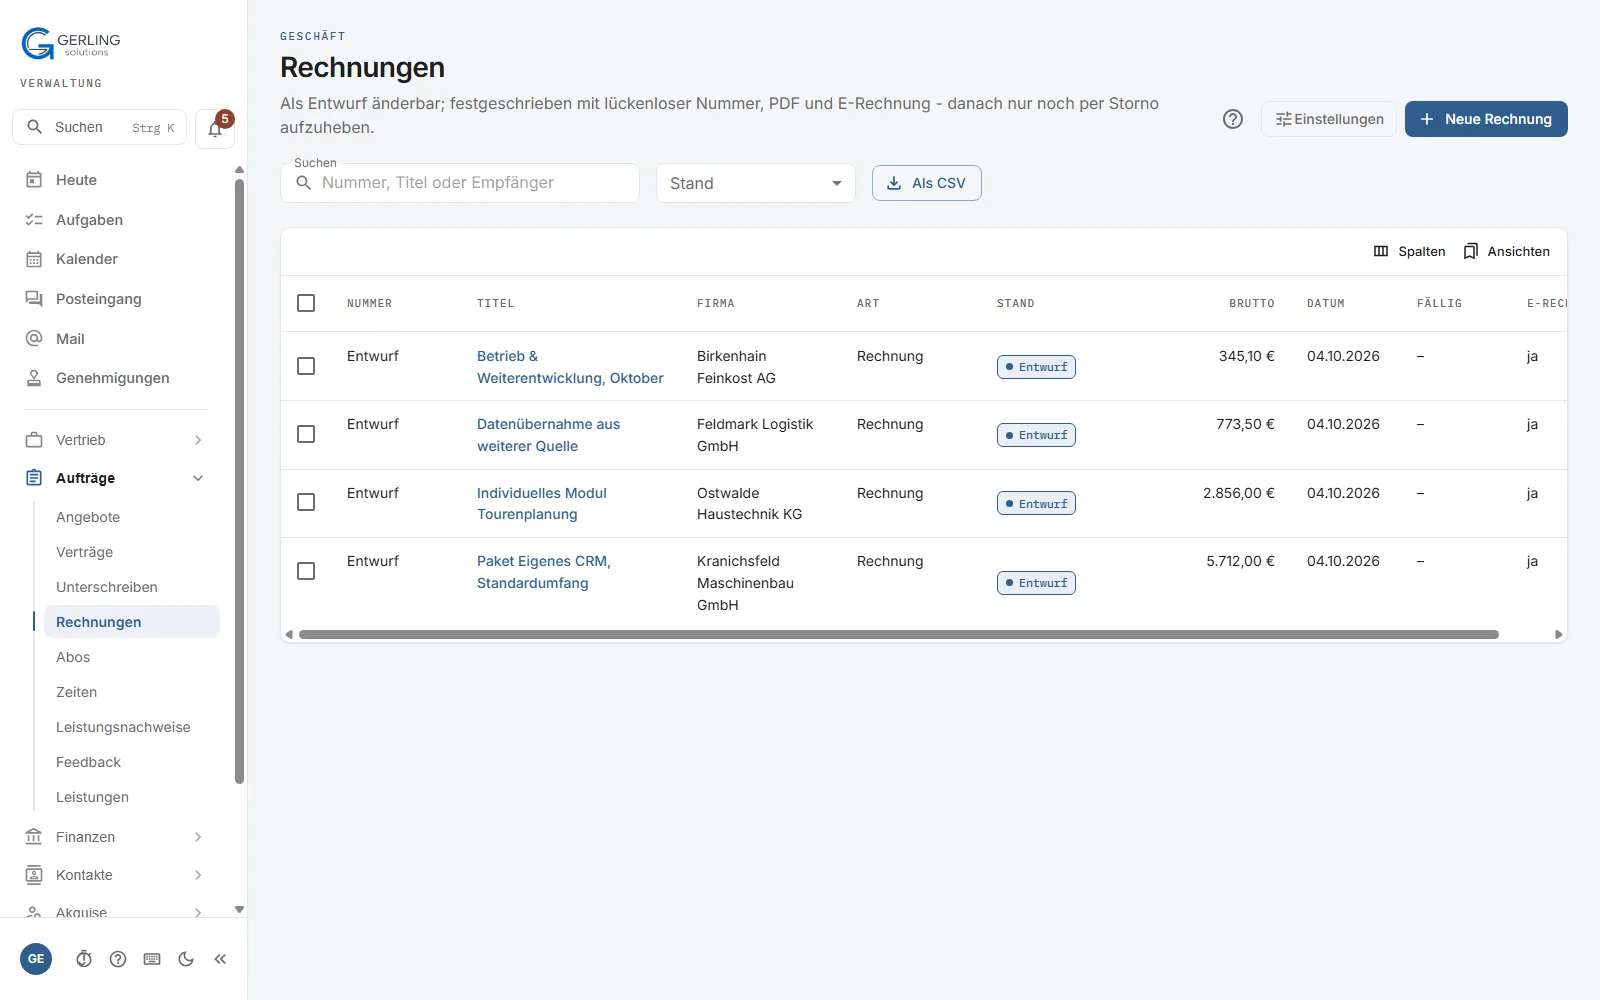This screenshot has height=1000, width=1600.
Task: Open the help question mark next to Einstellungen
Action: 1233,119
